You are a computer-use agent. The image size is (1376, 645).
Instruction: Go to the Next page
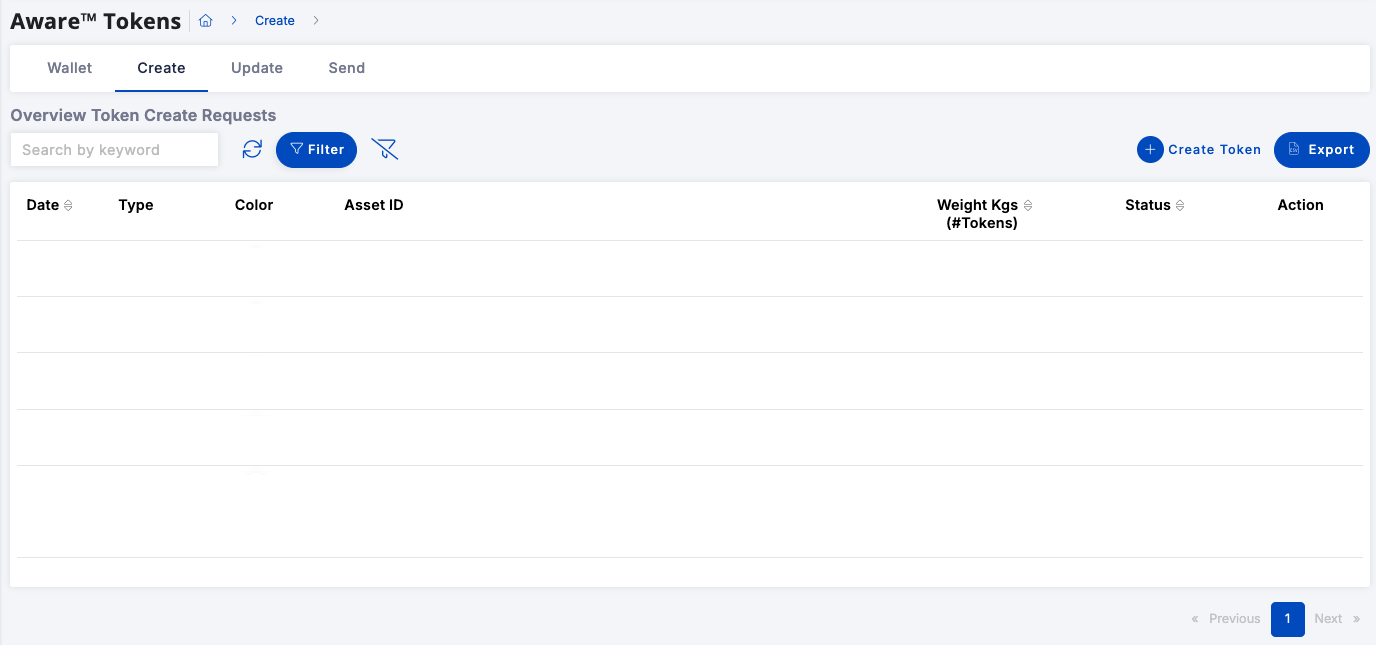1336,619
